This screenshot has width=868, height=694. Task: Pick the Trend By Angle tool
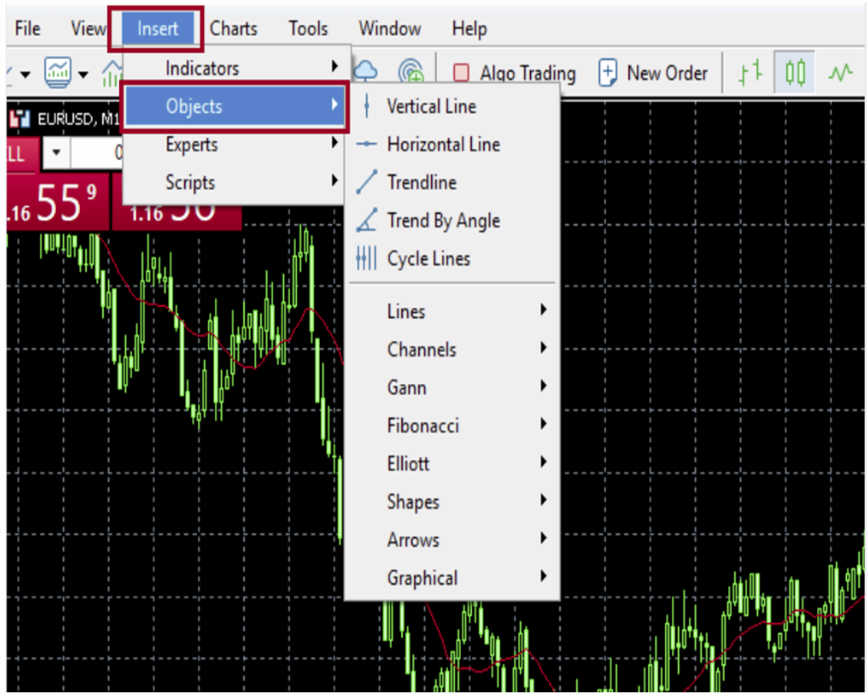[442, 220]
